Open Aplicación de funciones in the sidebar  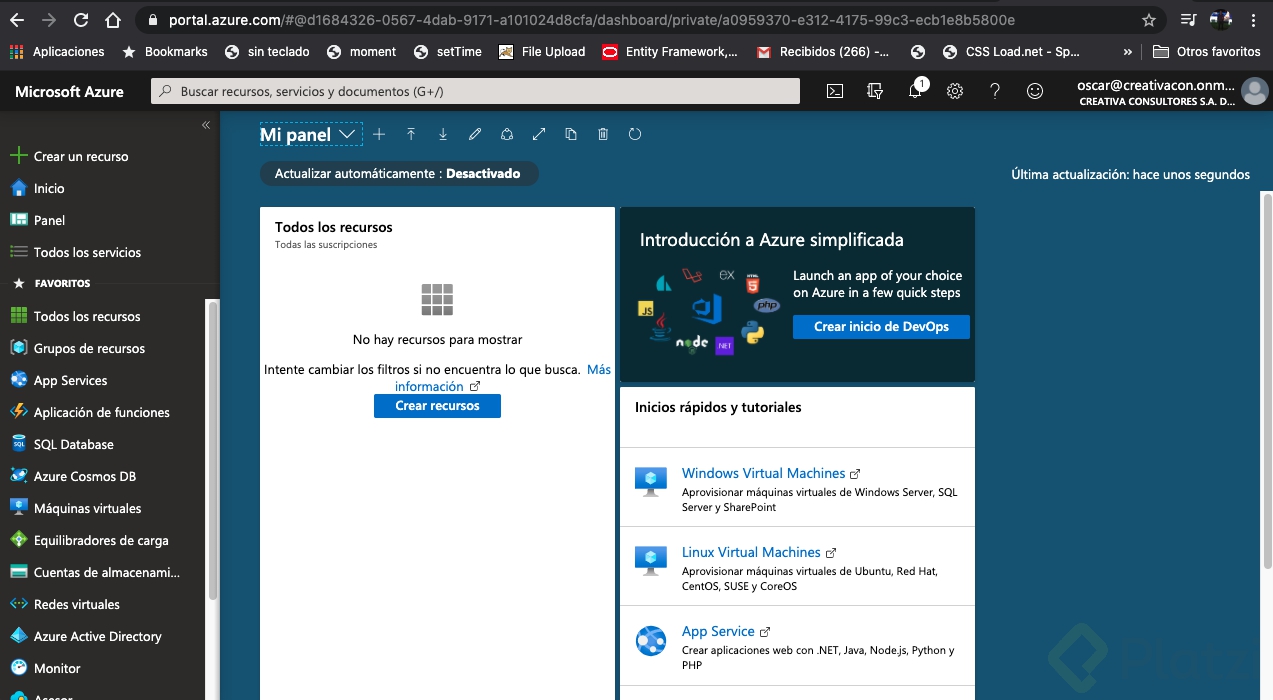tap(101, 412)
